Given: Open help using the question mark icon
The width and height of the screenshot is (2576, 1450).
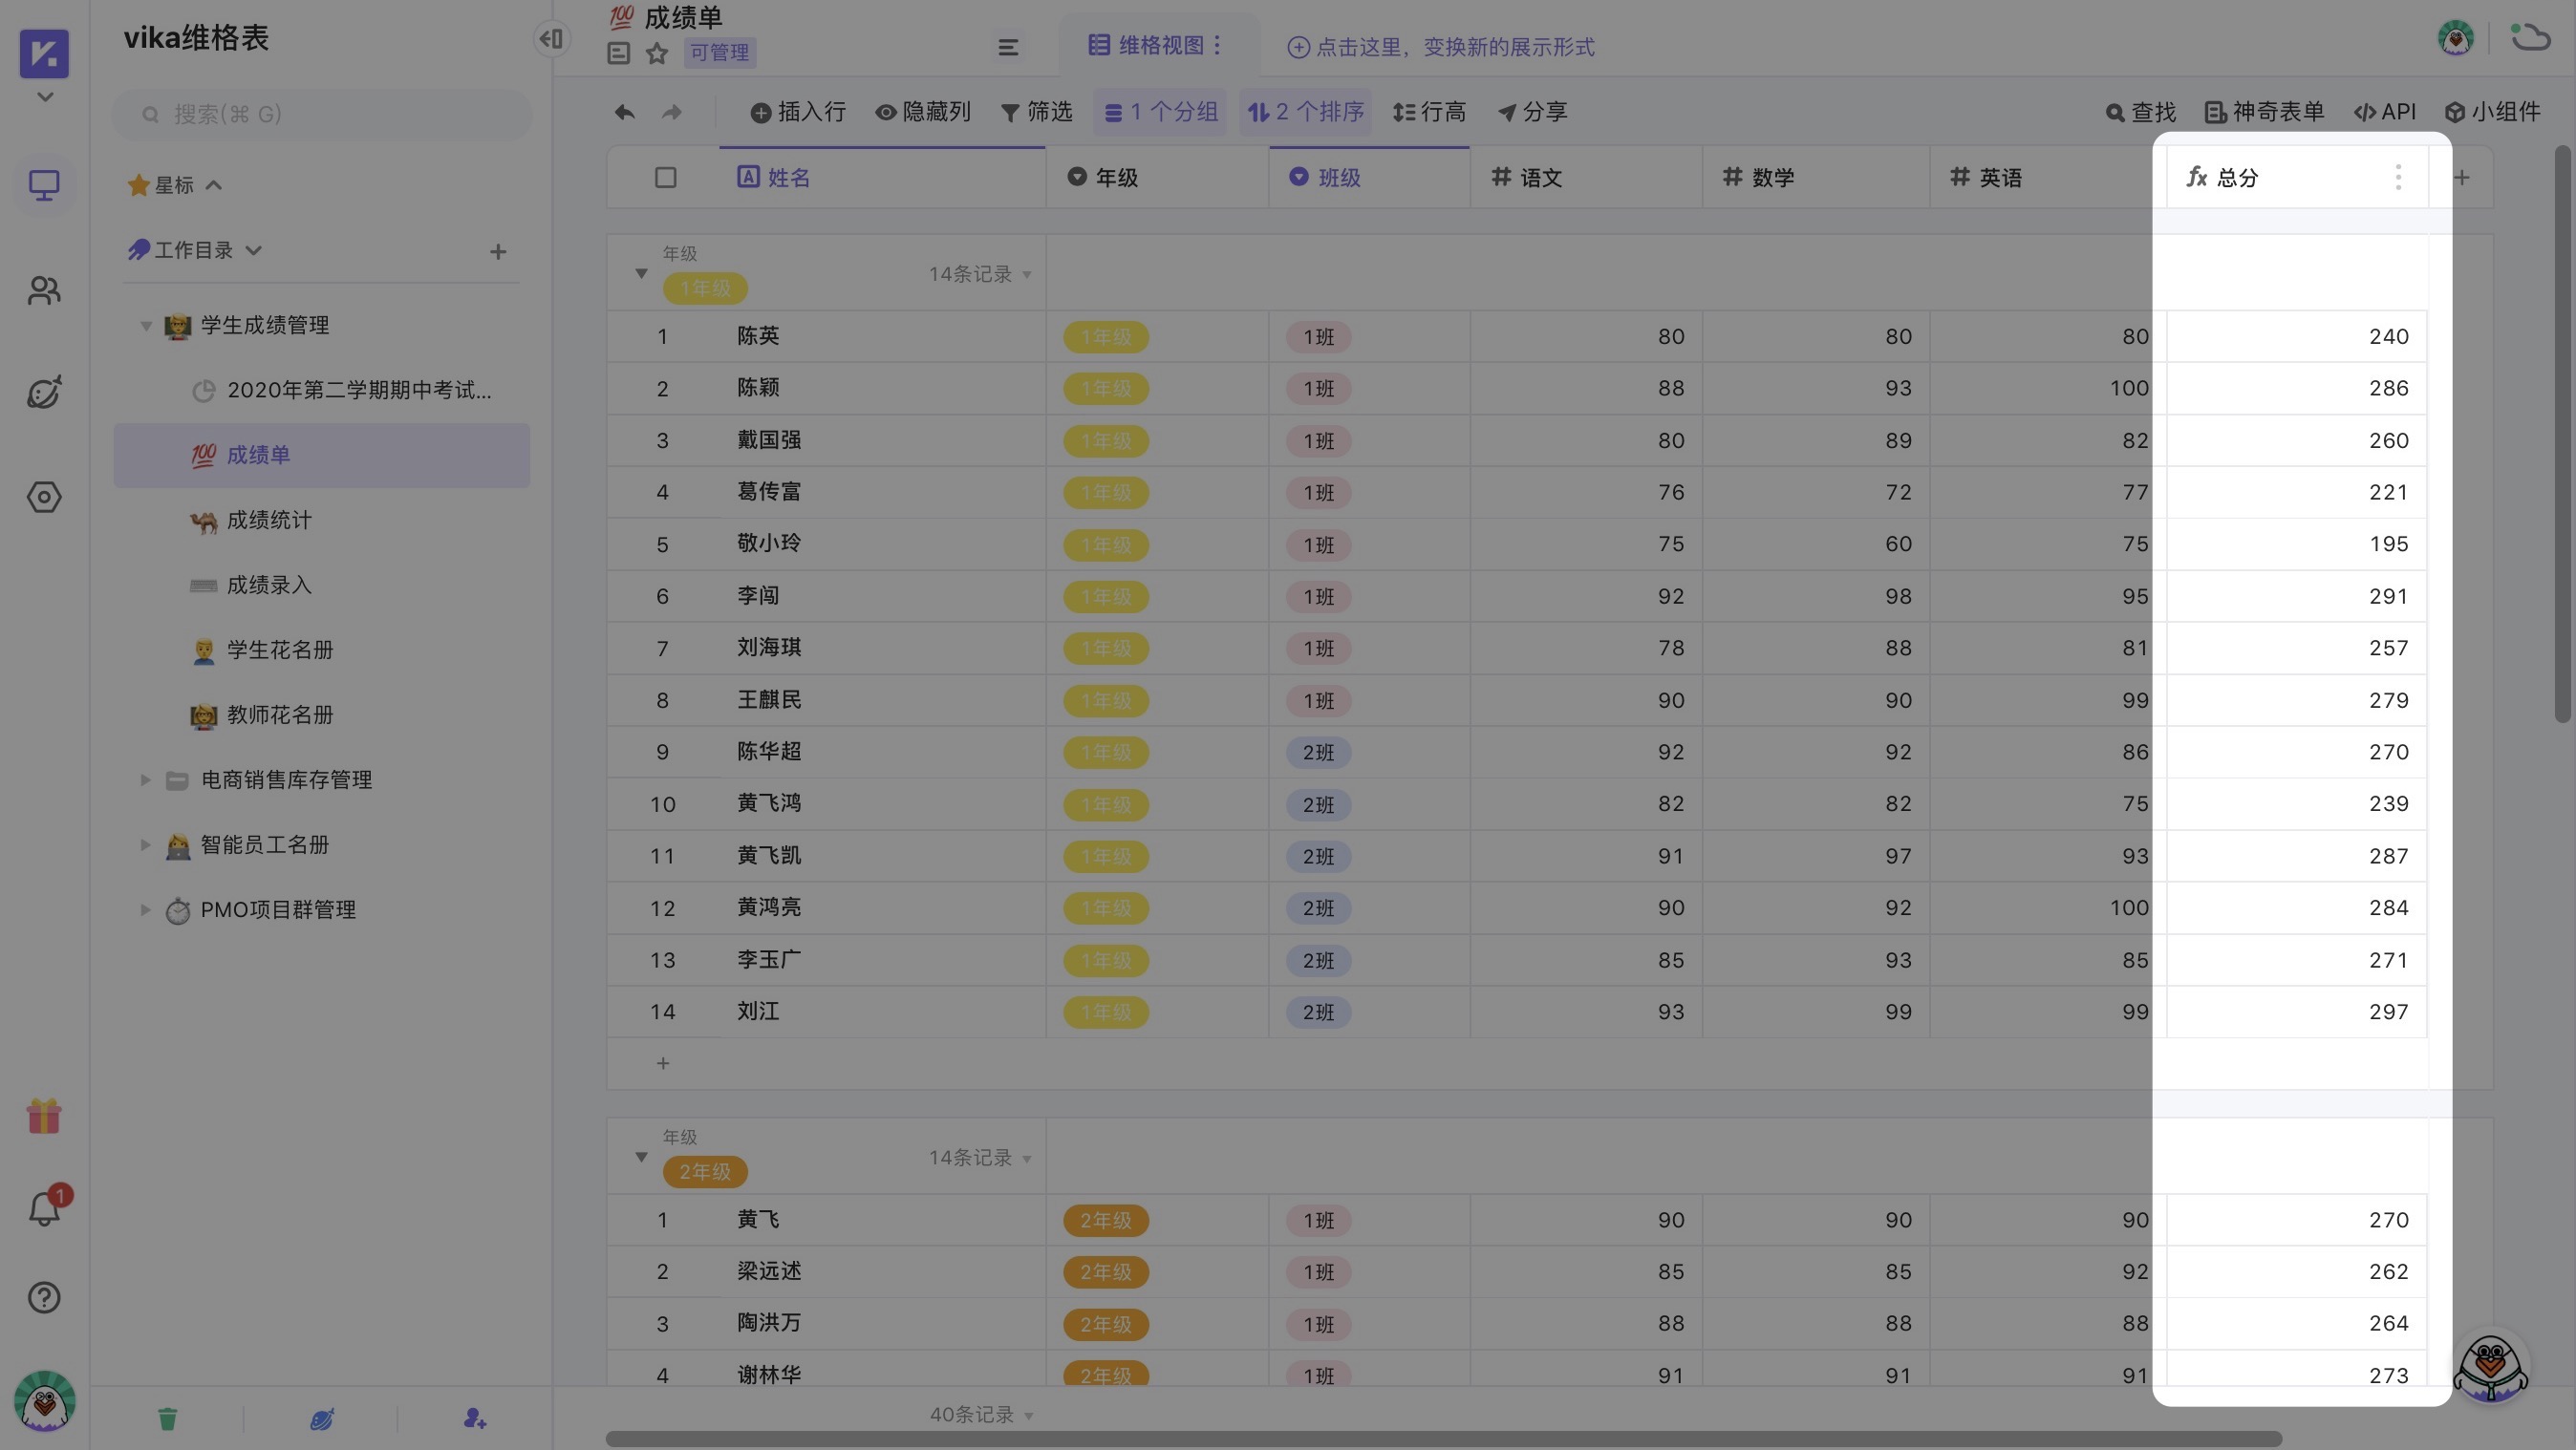Looking at the screenshot, I should [44, 1297].
